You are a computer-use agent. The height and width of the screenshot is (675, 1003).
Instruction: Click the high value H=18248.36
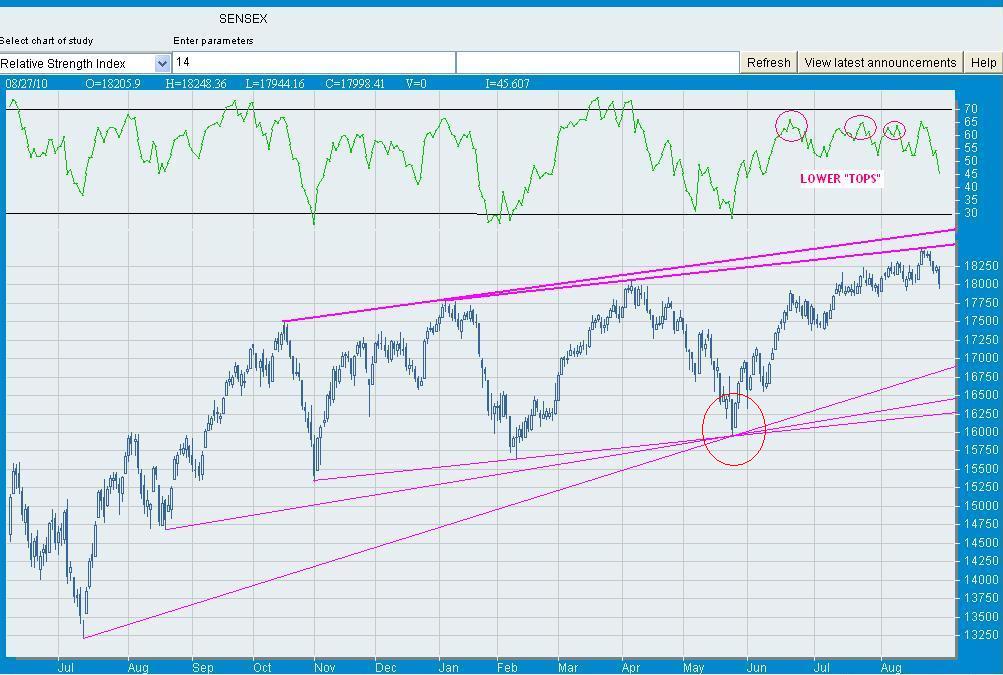pos(196,84)
